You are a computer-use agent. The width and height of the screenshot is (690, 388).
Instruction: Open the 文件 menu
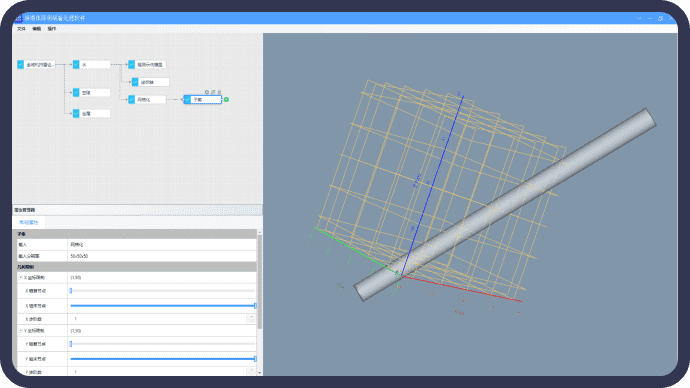pos(21,29)
